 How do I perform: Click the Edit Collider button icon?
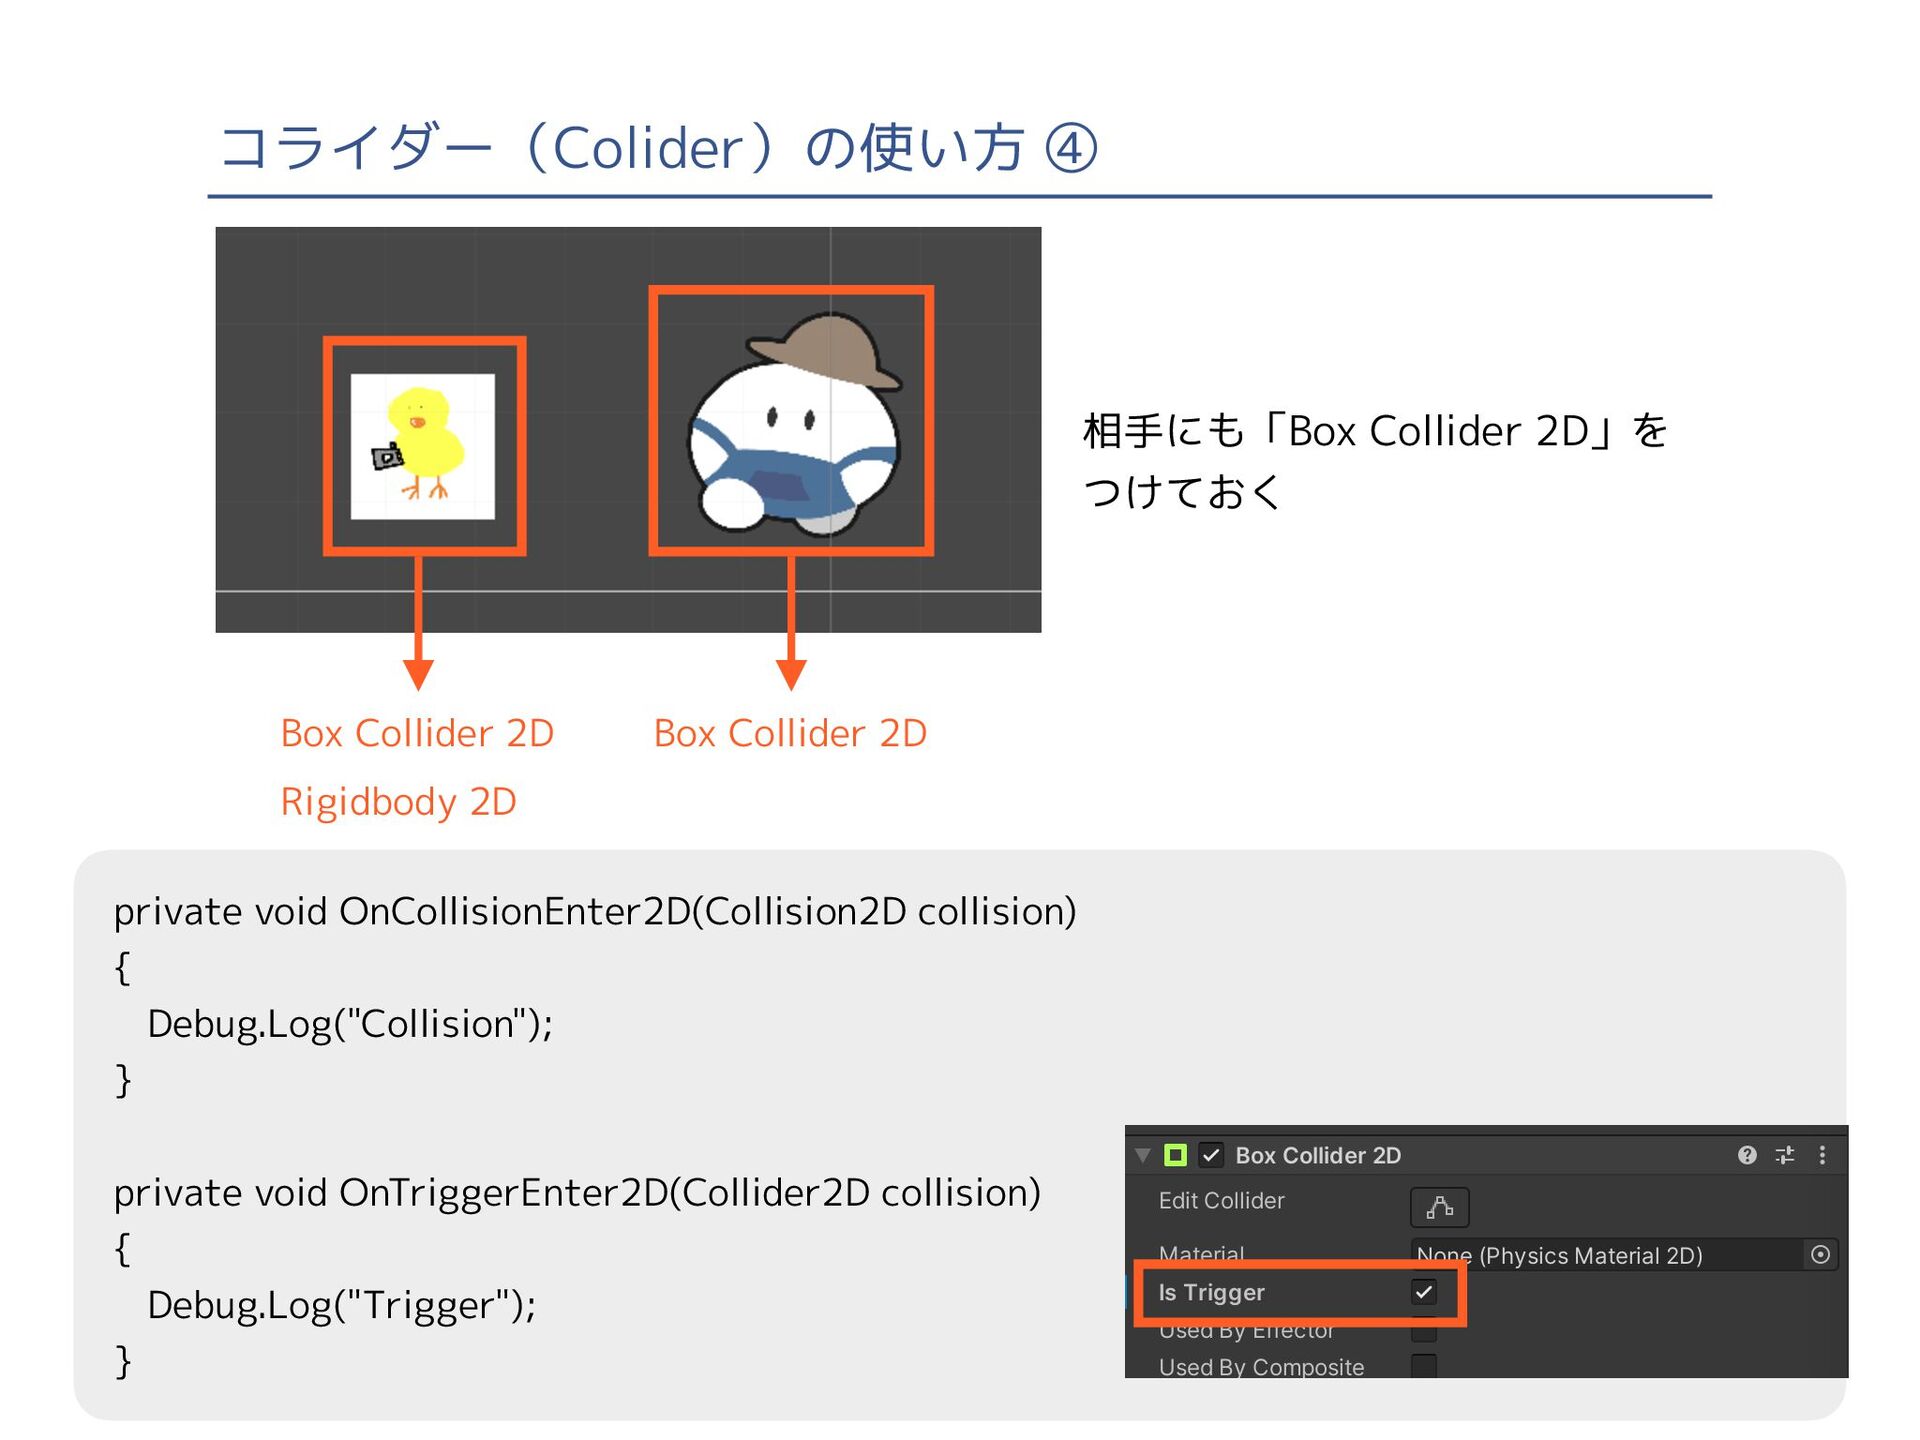1439,1207
